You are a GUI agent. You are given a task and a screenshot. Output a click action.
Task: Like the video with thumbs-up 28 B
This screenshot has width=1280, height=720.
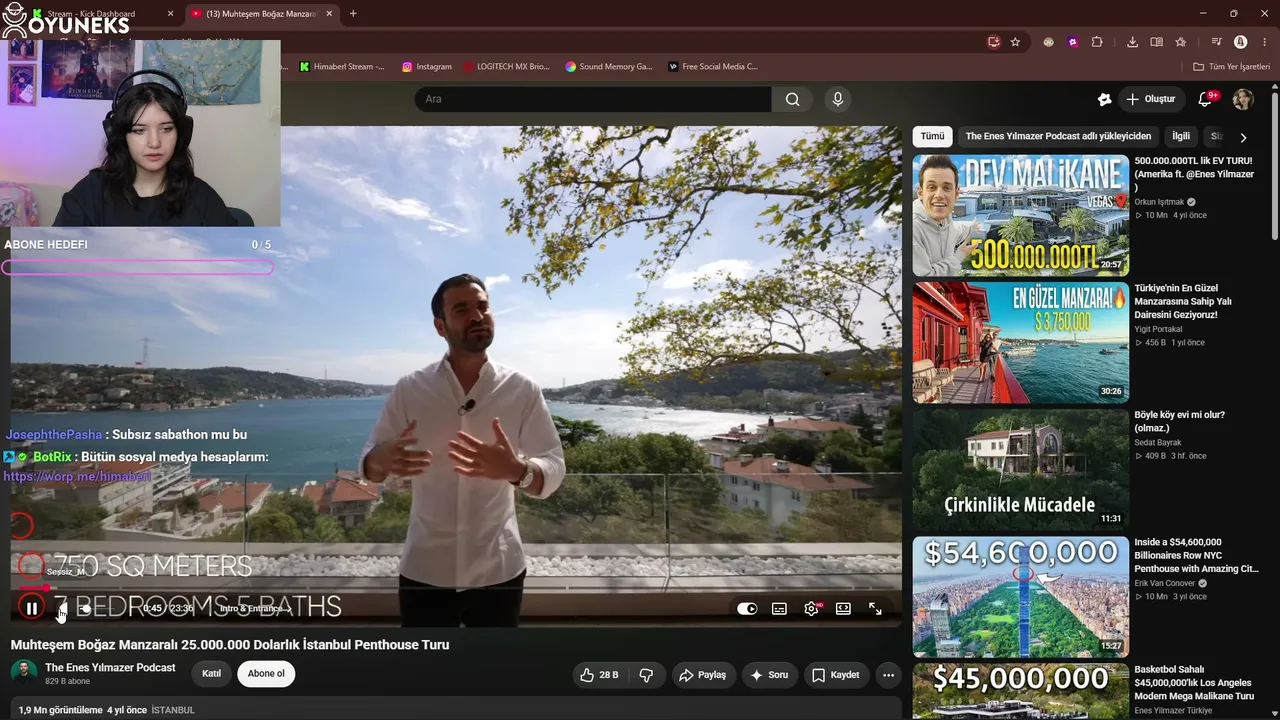pyautogui.click(x=599, y=675)
